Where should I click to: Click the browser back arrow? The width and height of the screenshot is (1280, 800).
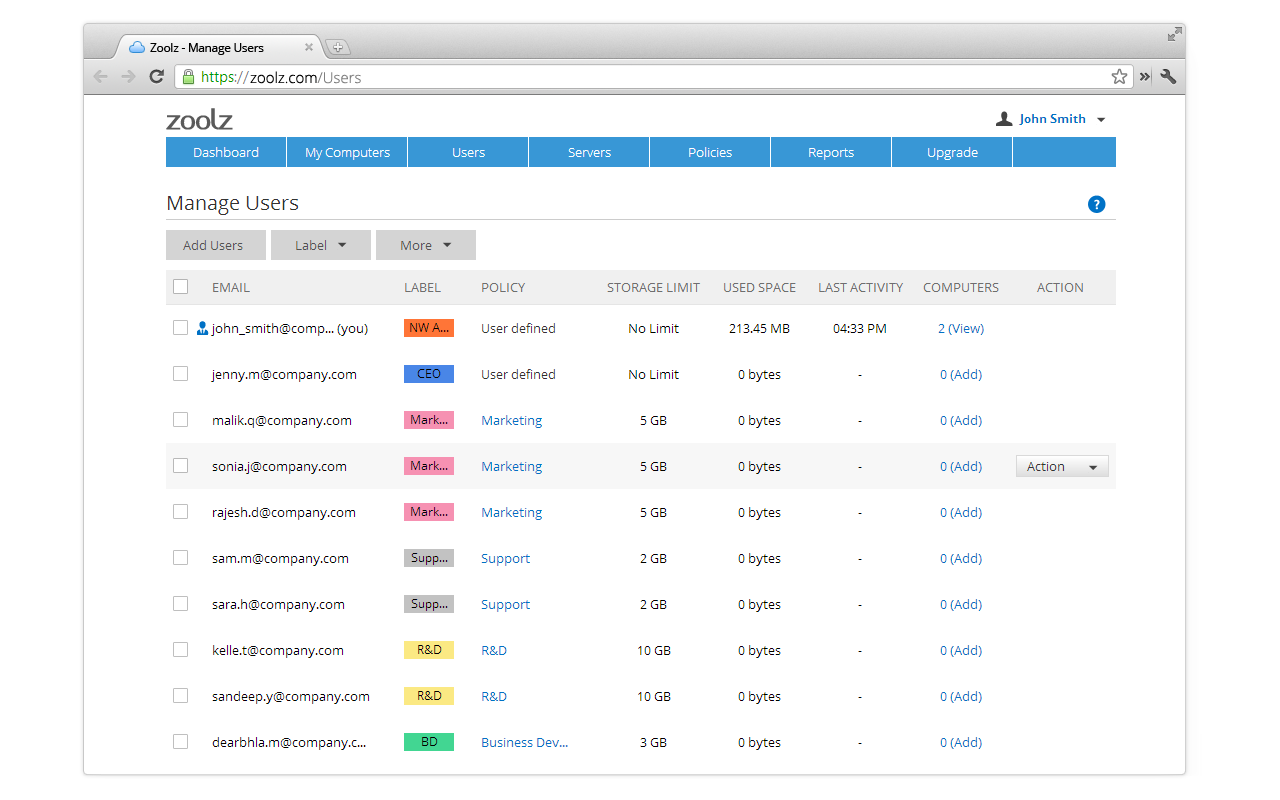pyautogui.click(x=100, y=77)
